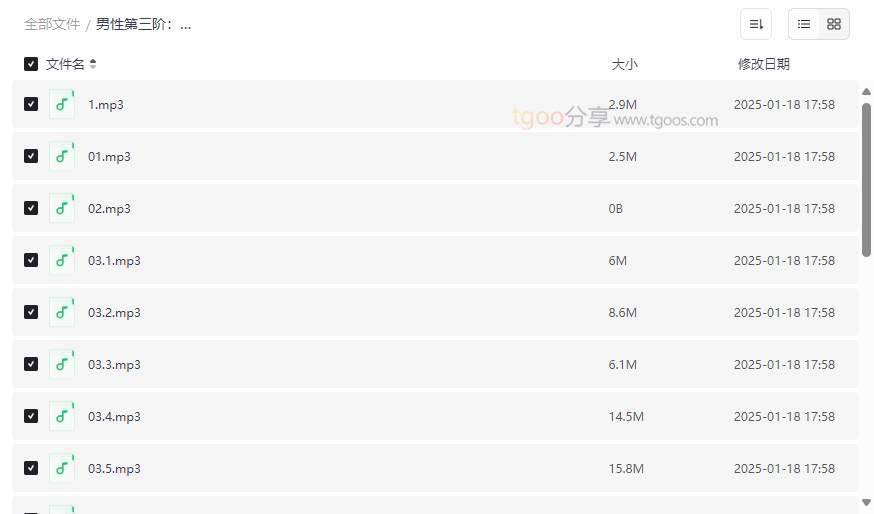
Task: Uncheck the 03.1.mp3 checkbox
Action: pyautogui.click(x=31, y=260)
